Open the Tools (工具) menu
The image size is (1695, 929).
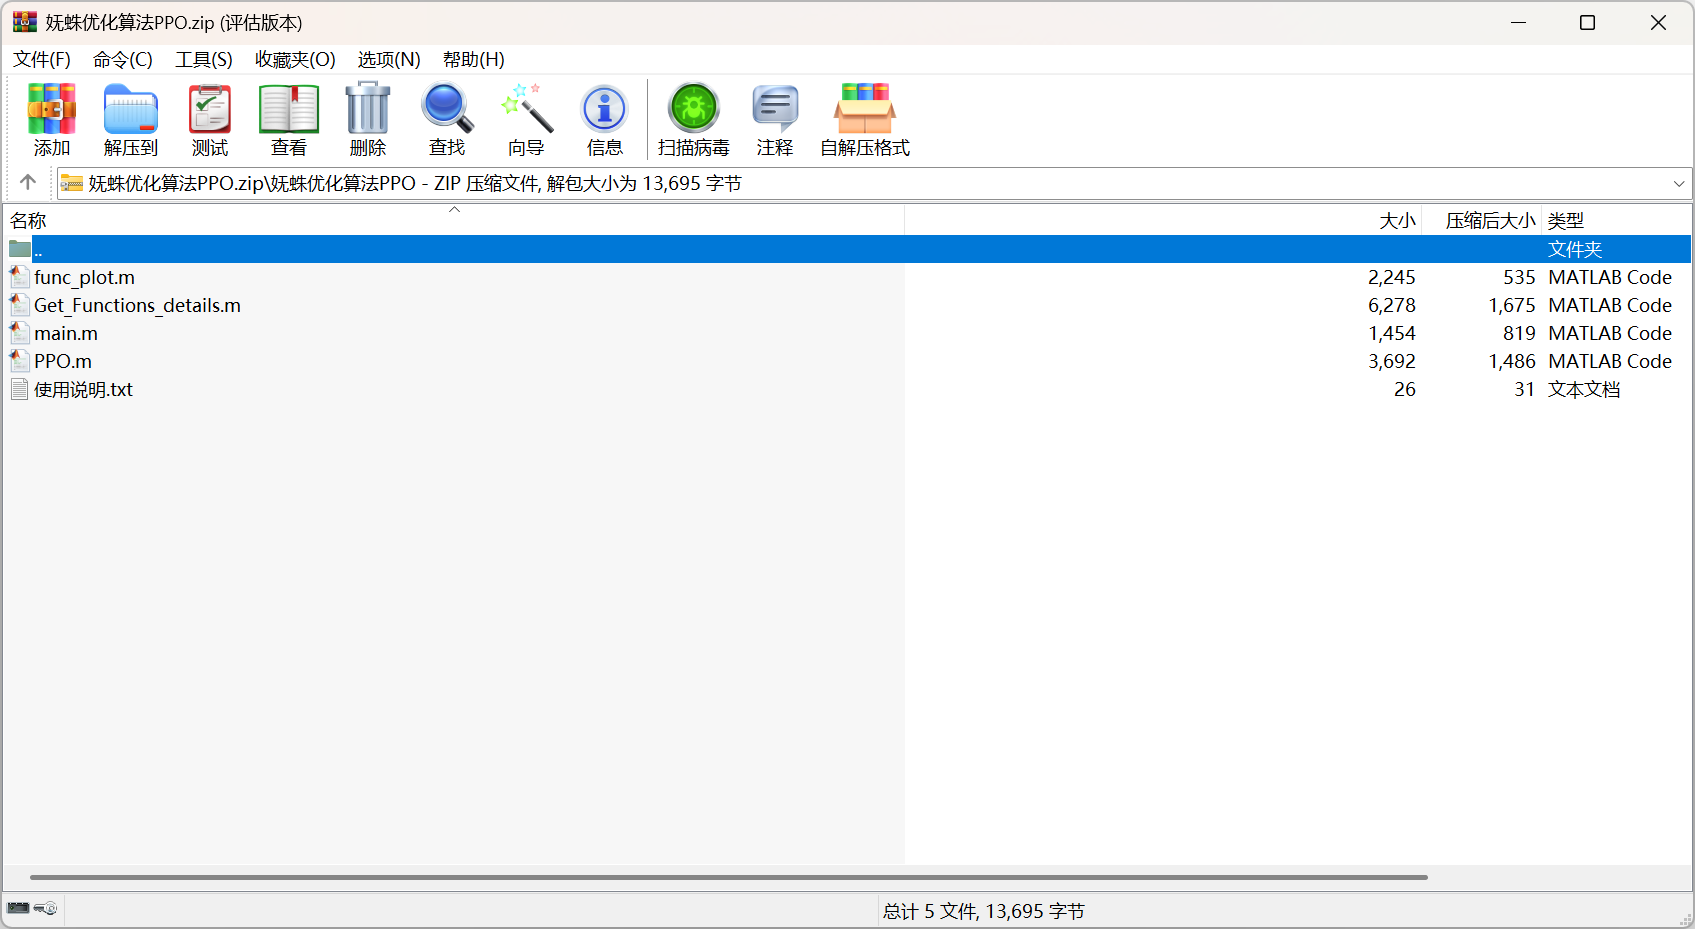click(203, 60)
